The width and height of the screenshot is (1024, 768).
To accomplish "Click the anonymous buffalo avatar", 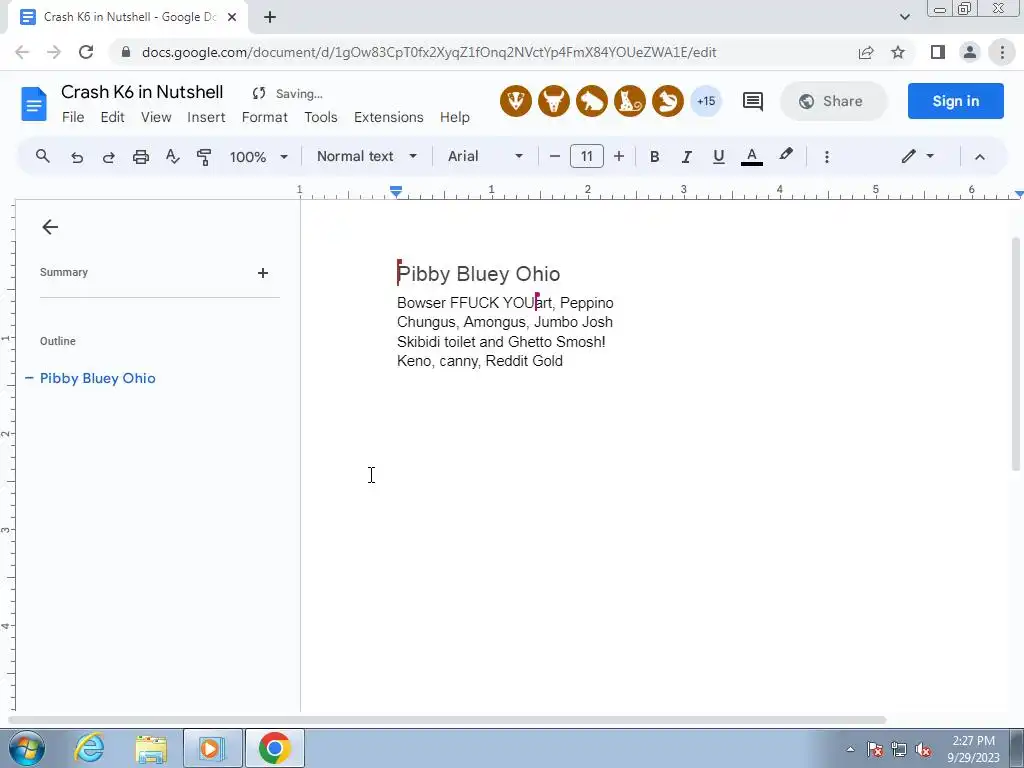I will pos(554,101).
